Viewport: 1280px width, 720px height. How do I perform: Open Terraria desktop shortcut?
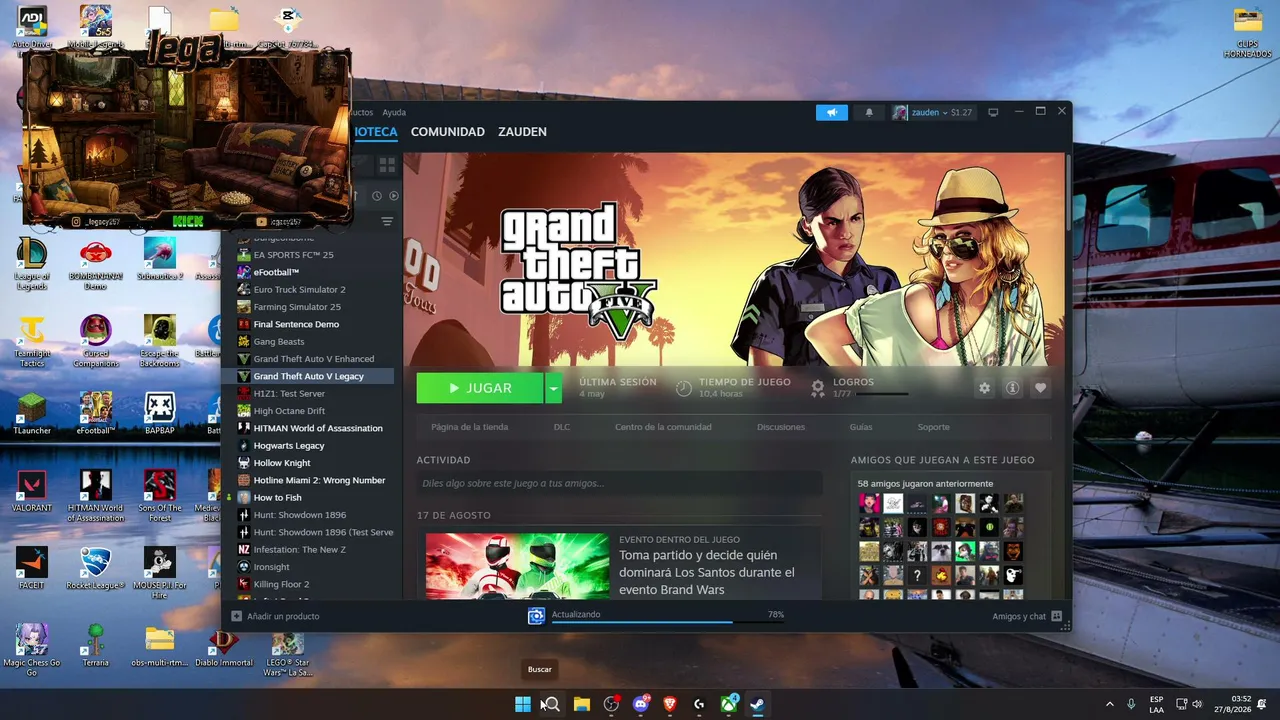[96, 646]
